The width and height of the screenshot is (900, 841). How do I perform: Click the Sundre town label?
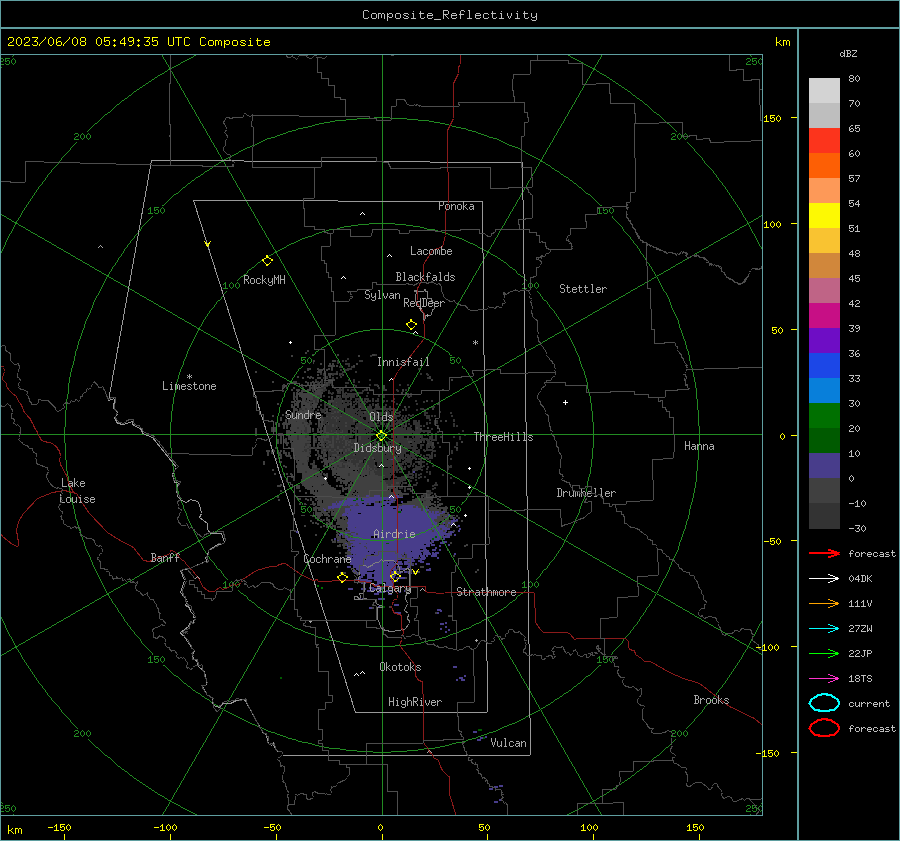click(x=303, y=414)
